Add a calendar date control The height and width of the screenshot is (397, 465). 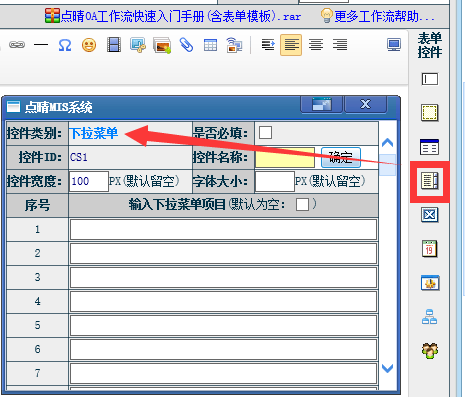pos(429,249)
